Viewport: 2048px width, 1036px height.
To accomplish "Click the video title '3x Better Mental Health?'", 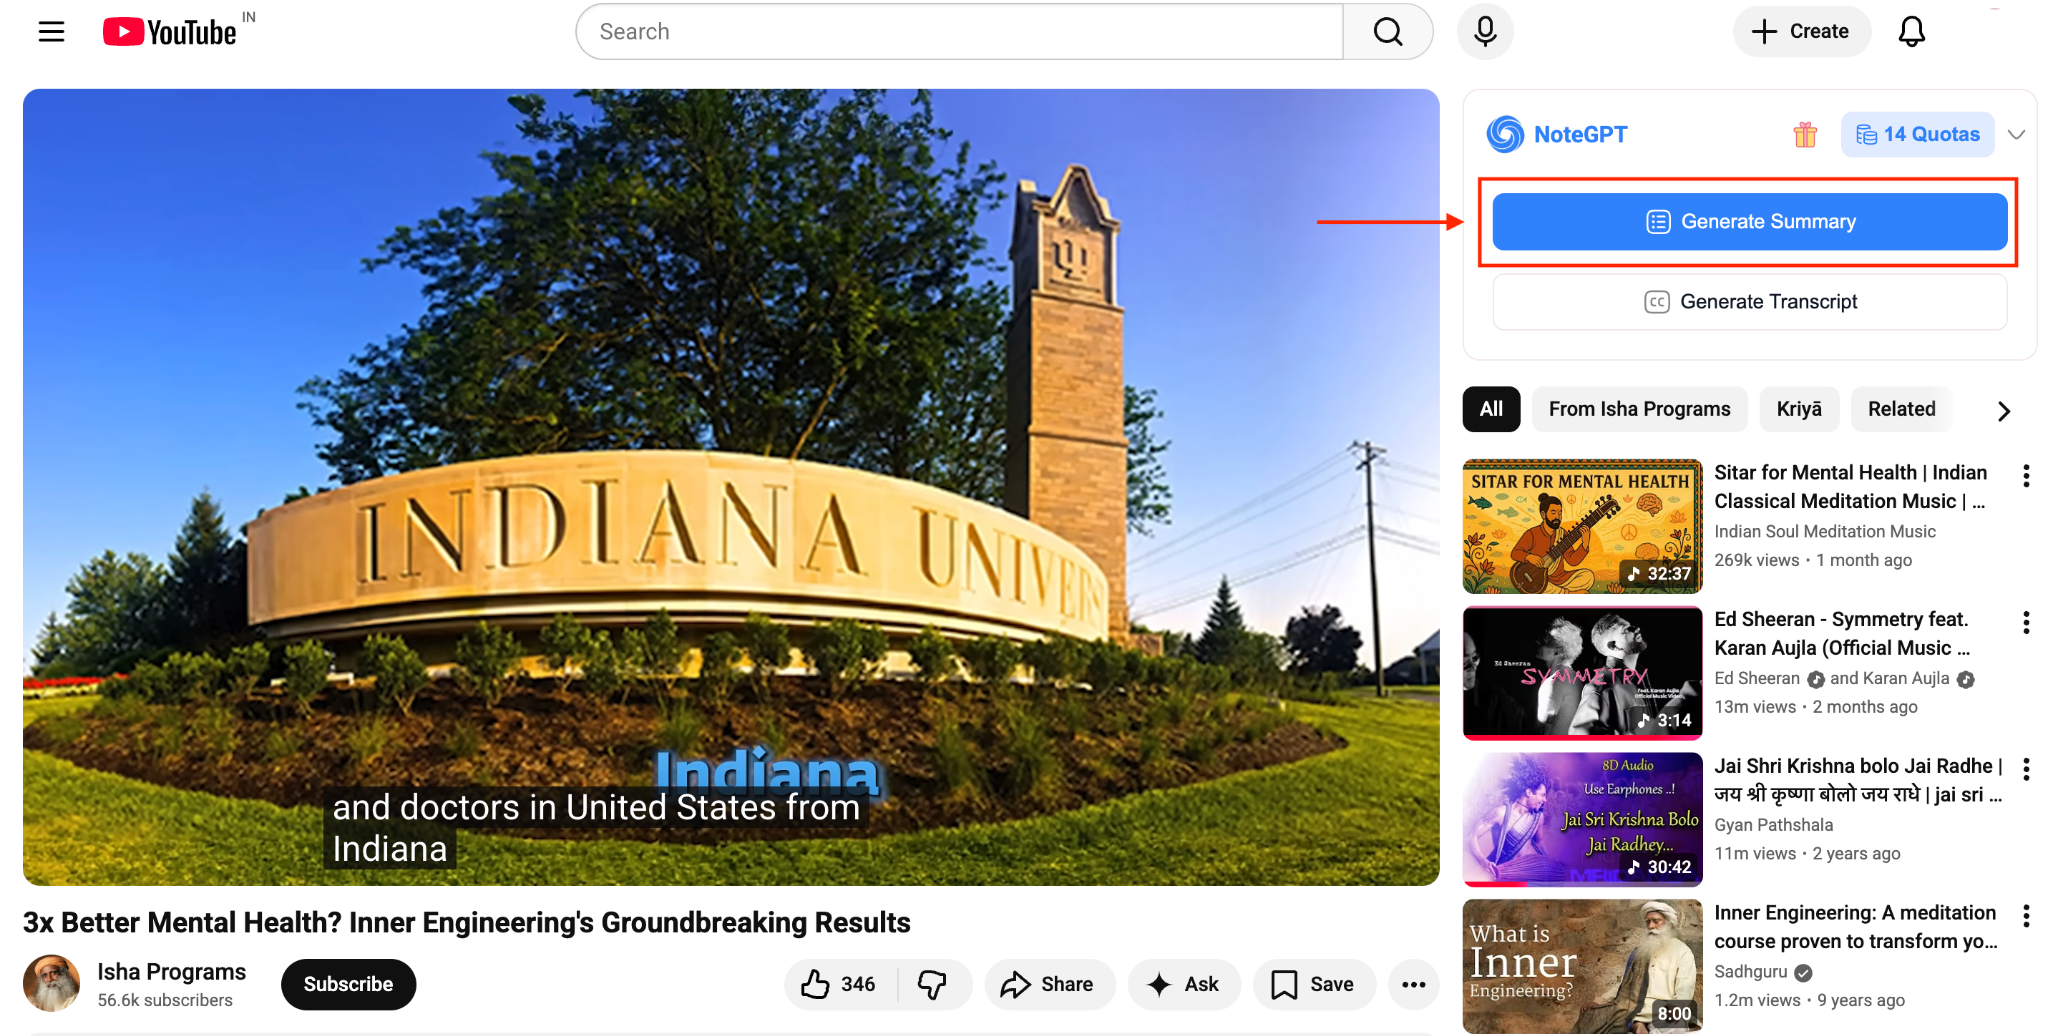I will [467, 922].
